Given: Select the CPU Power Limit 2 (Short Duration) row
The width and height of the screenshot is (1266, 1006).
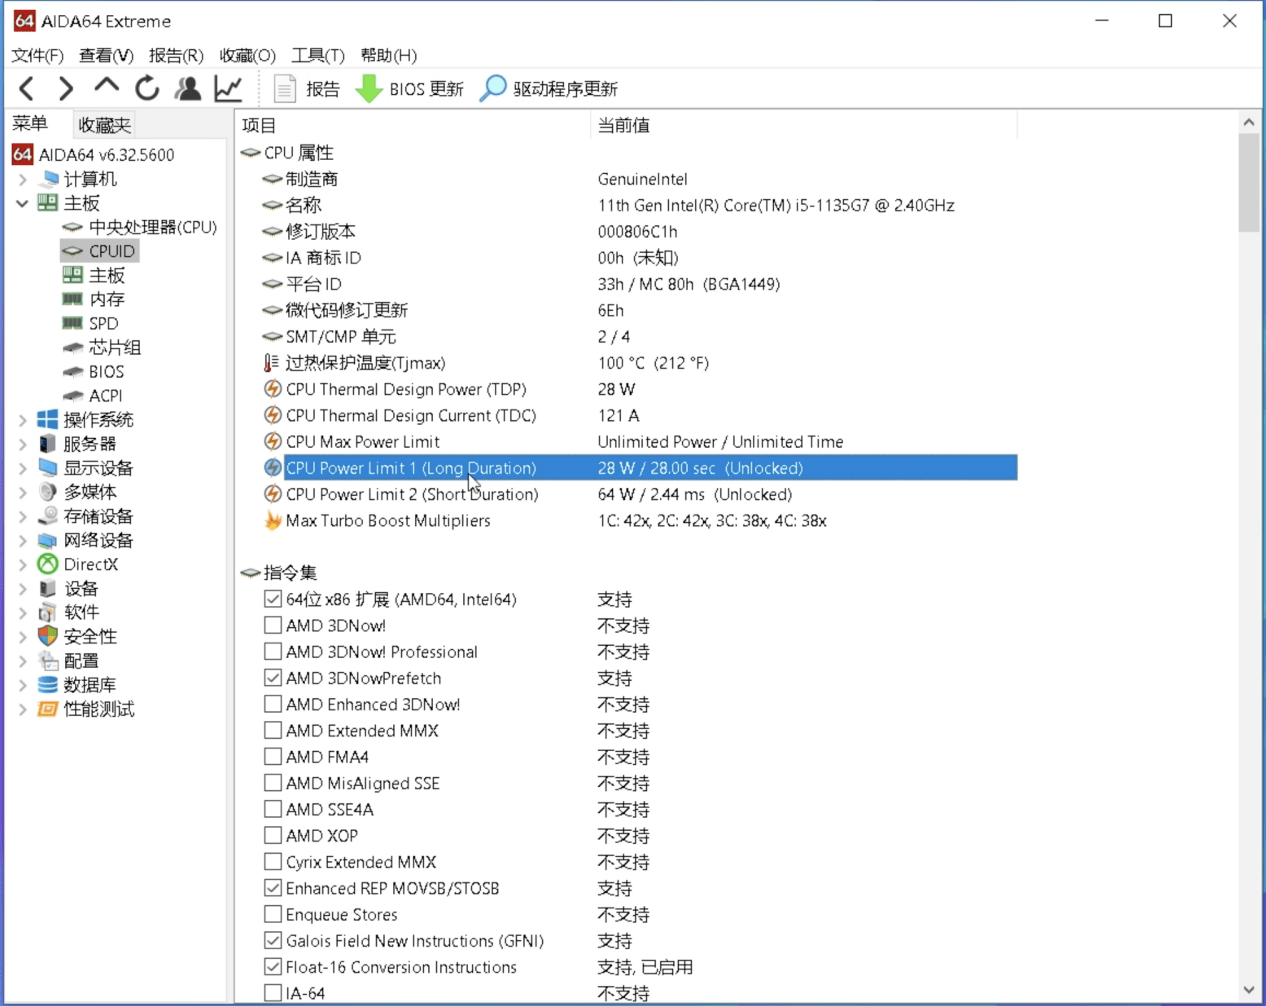Looking at the screenshot, I should pyautogui.click(x=640, y=494).
